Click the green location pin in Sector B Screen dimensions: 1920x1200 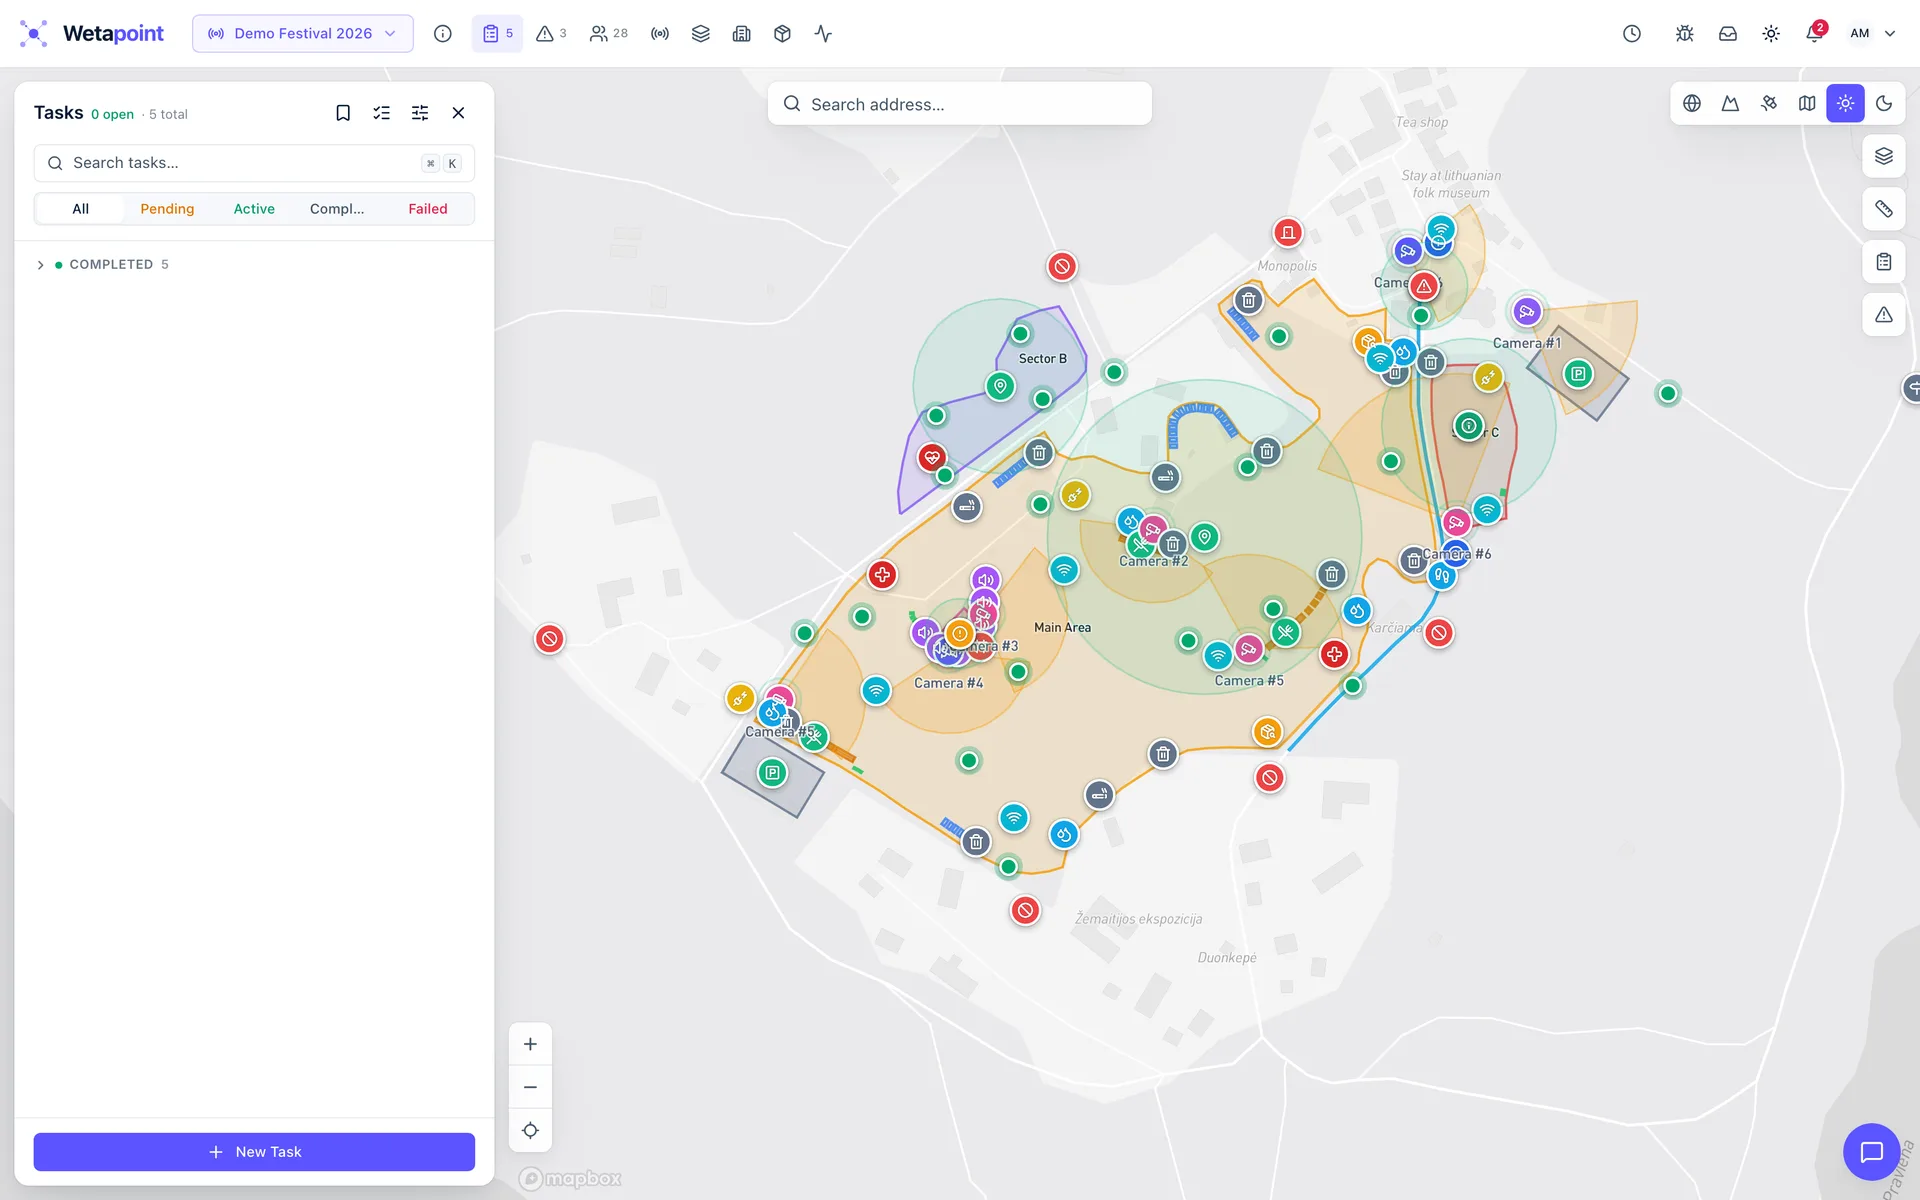tap(1000, 386)
